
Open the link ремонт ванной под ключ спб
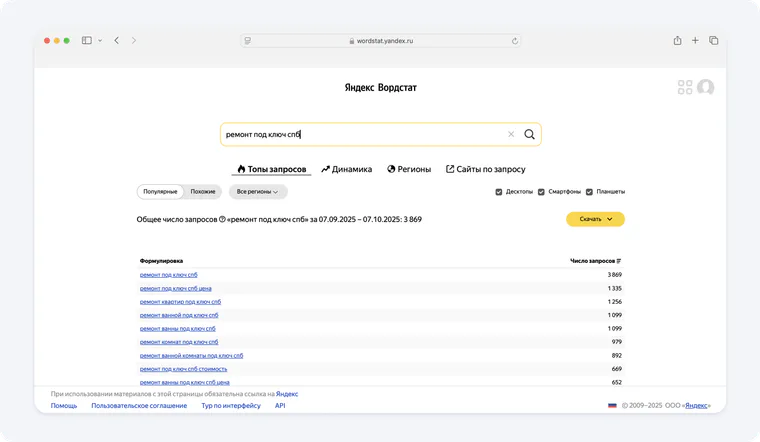click(179, 315)
